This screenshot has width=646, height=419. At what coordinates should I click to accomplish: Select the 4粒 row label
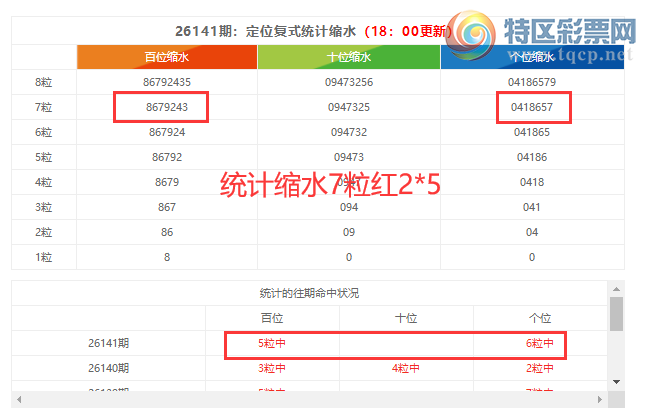[x=44, y=183]
